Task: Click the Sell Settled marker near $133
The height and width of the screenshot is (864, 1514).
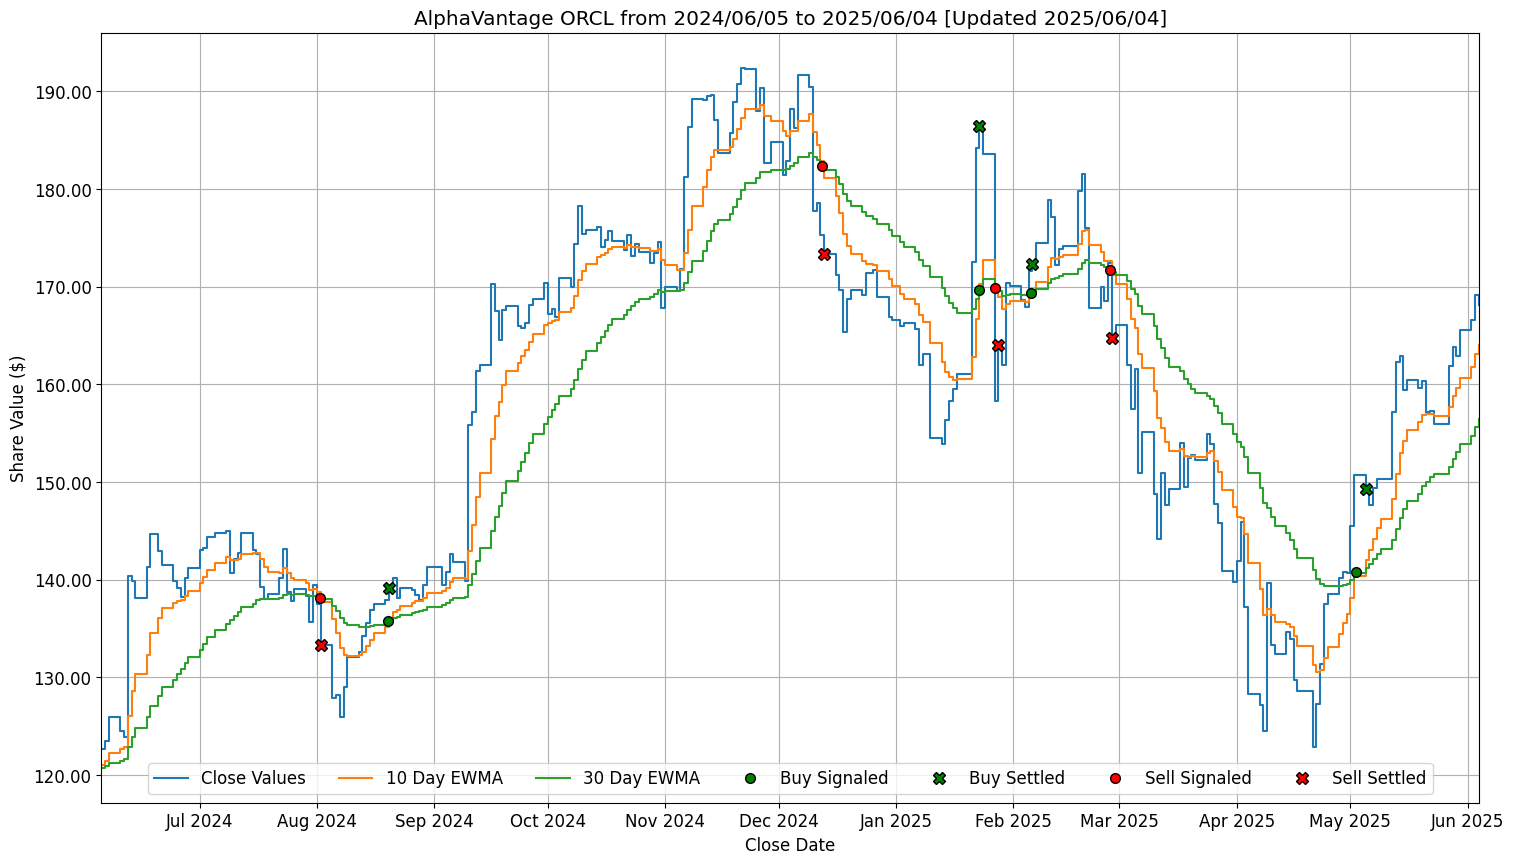Action: click(321, 645)
